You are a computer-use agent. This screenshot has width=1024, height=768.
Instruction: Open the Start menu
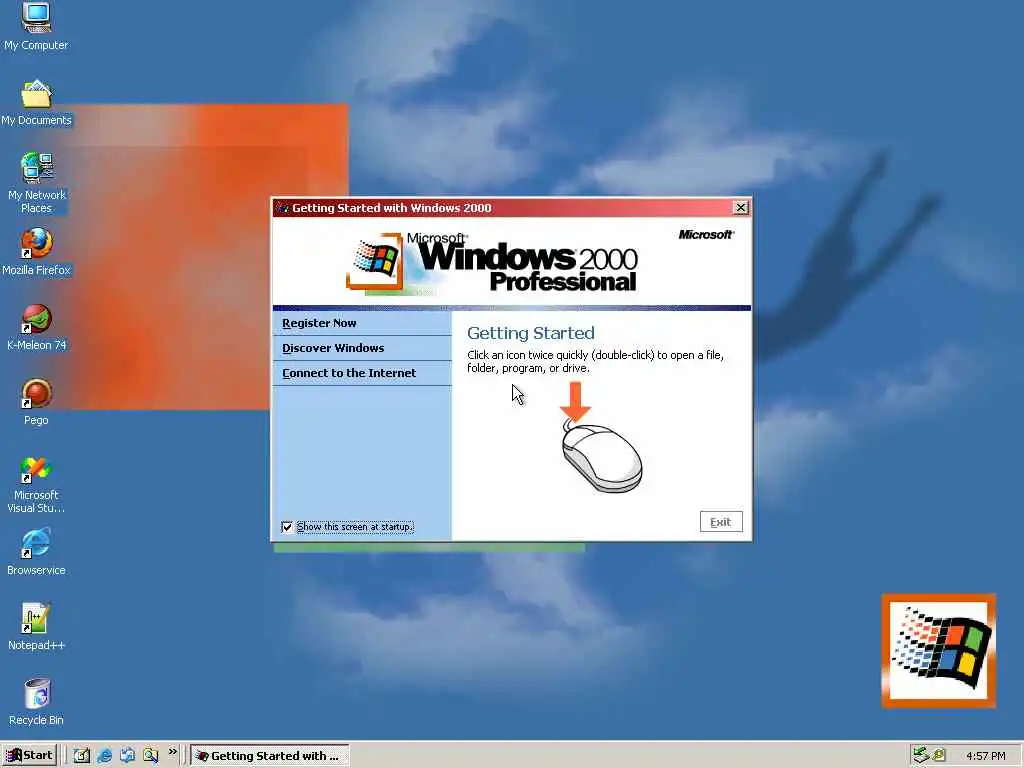[x=29, y=756]
